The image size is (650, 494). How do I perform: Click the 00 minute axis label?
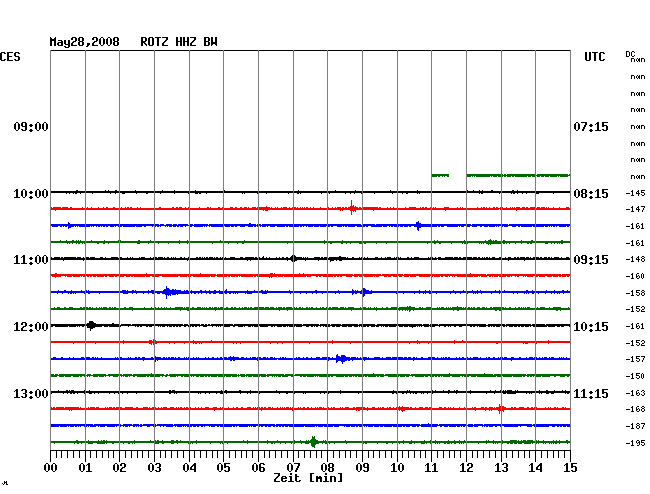[51, 468]
